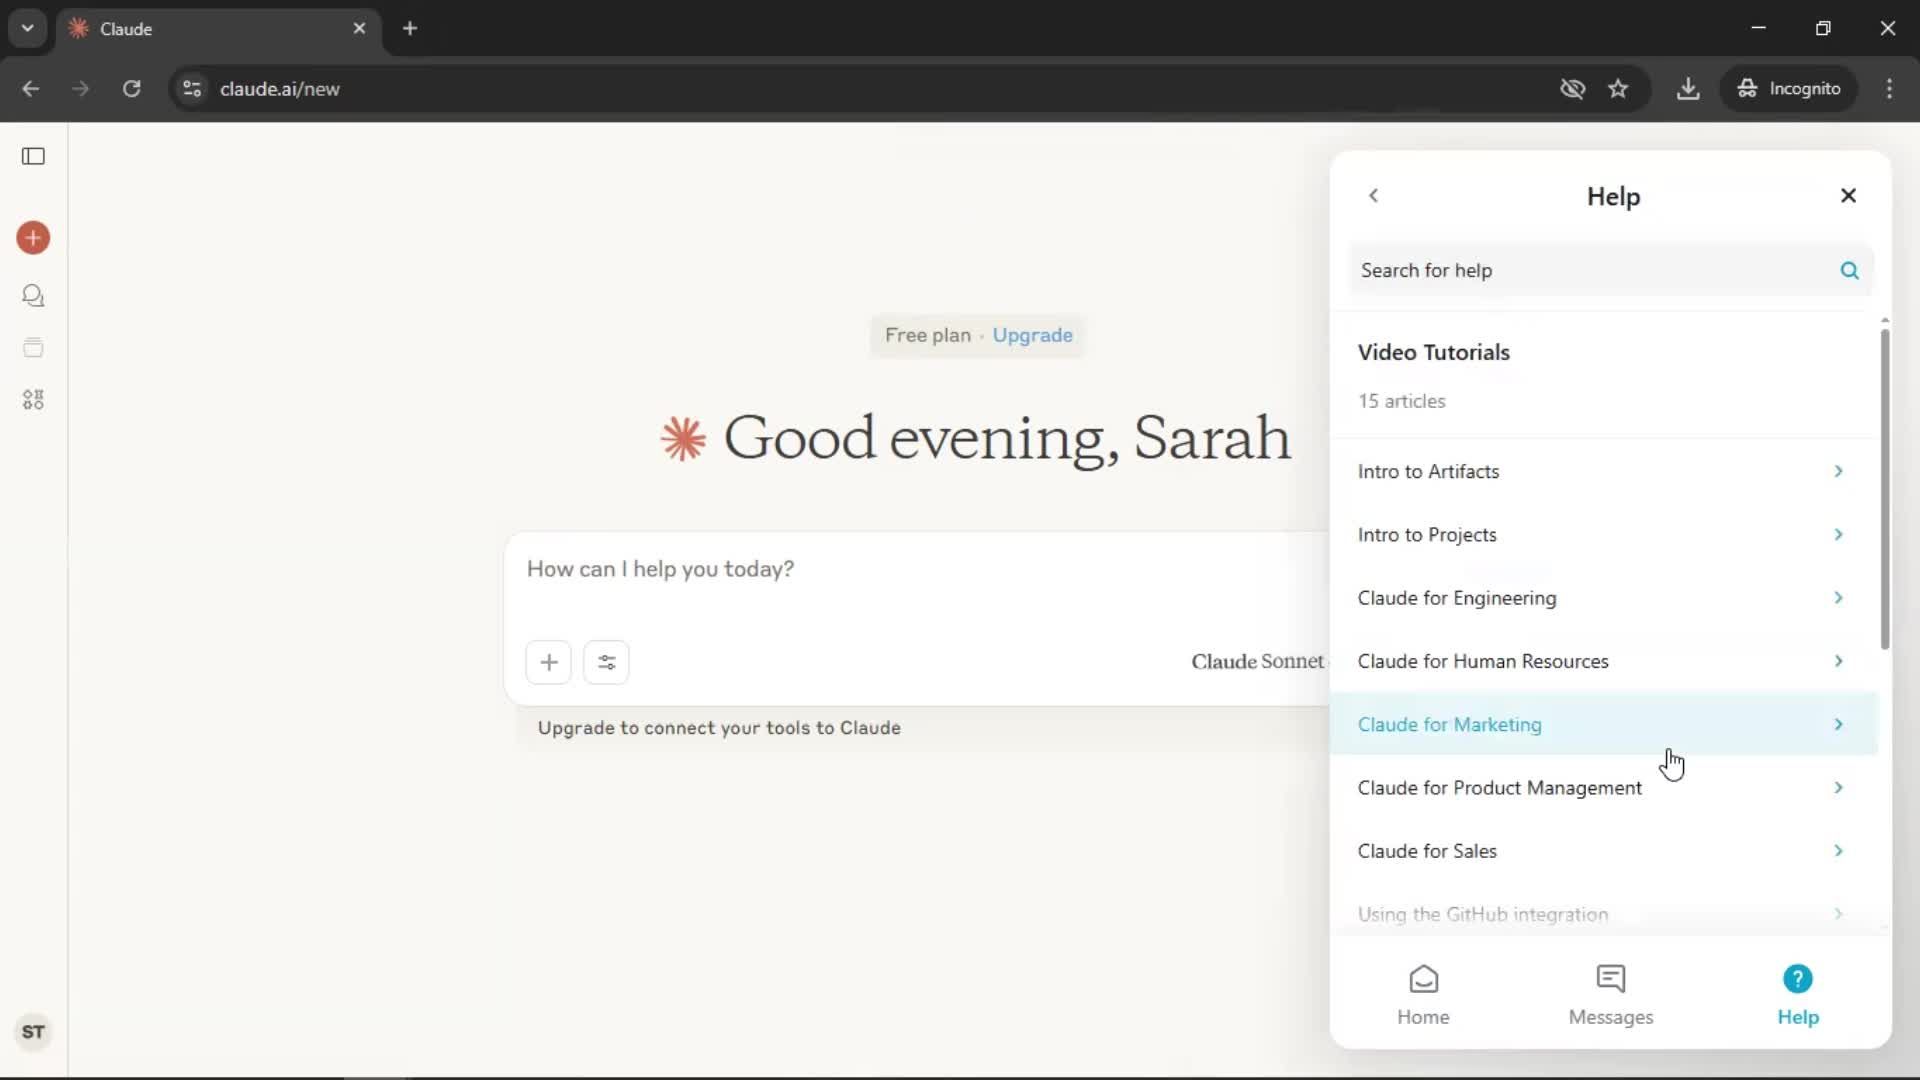Screen dimensions: 1920x1080
Task: Click the Help question mark icon
Action: pyautogui.click(x=1797, y=979)
